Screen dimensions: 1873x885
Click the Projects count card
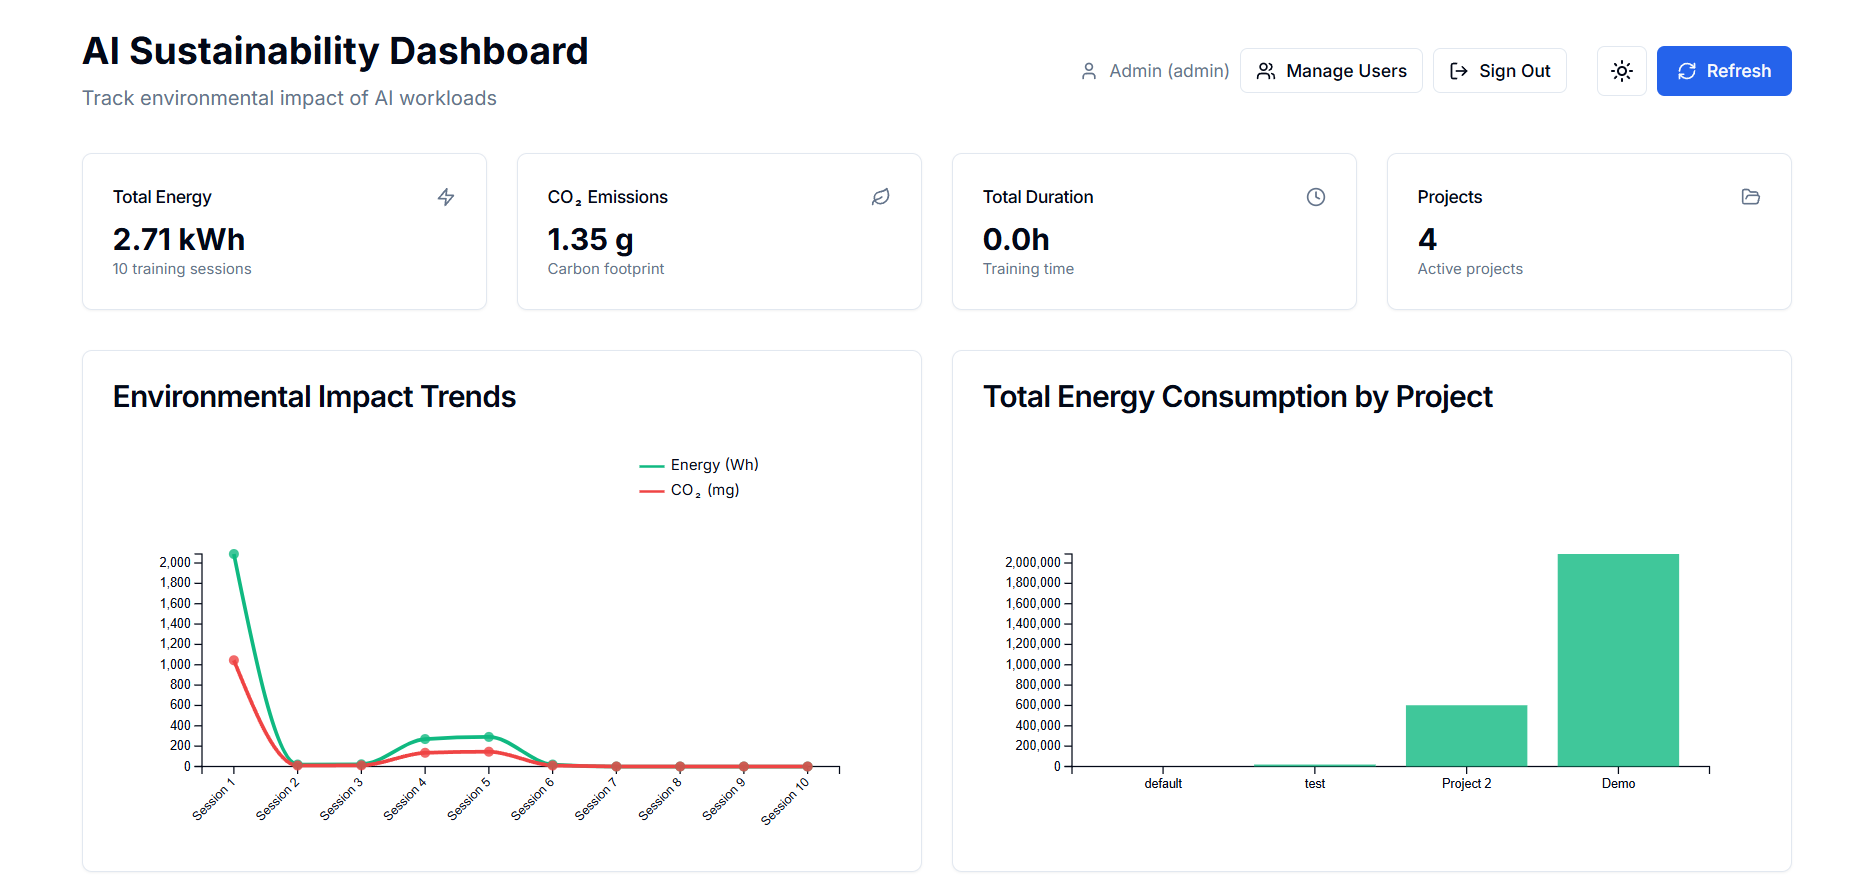pyautogui.click(x=1588, y=232)
